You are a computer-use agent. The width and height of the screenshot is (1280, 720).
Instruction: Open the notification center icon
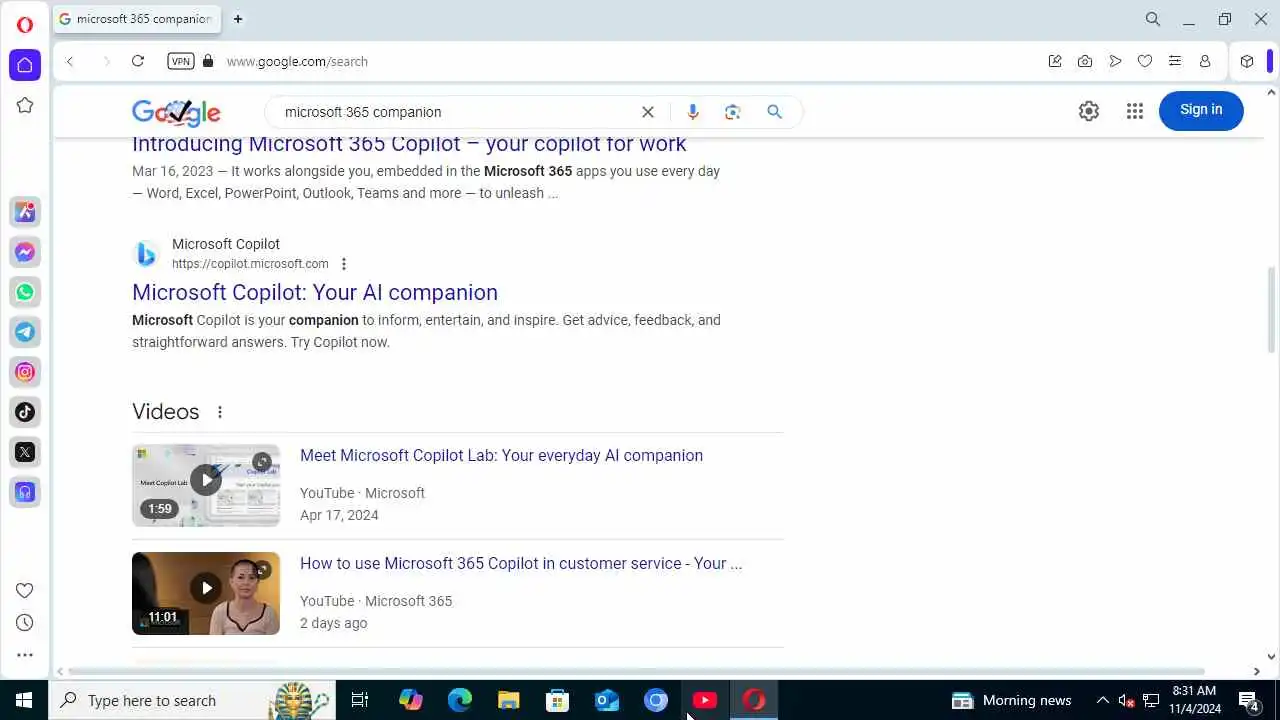tap(1249, 700)
